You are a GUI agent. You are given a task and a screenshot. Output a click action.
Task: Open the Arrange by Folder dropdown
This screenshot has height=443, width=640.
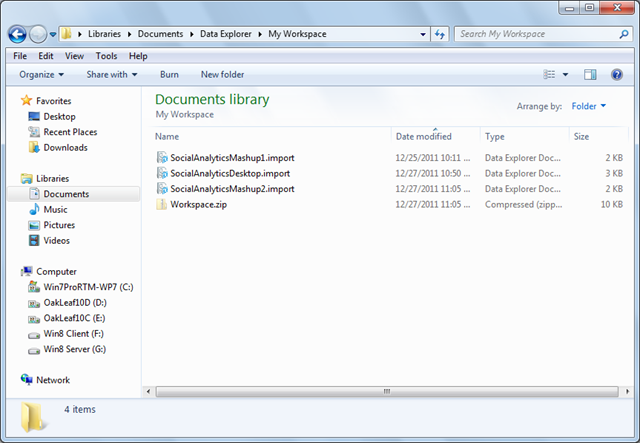click(x=589, y=106)
